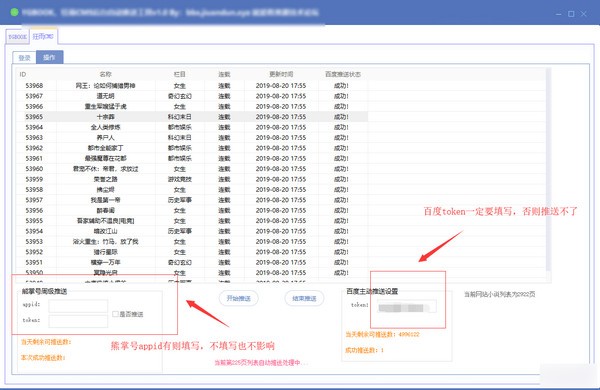Click the 更新时间 column header
This screenshot has height=390, width=600.
[281, 74]
